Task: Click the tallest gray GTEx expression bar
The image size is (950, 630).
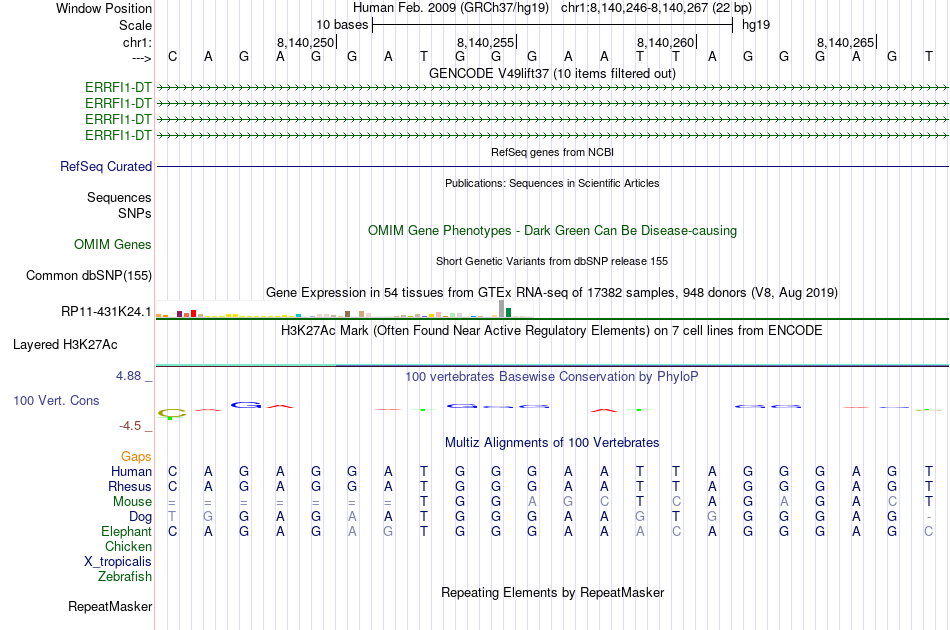Action: [501, 308]
